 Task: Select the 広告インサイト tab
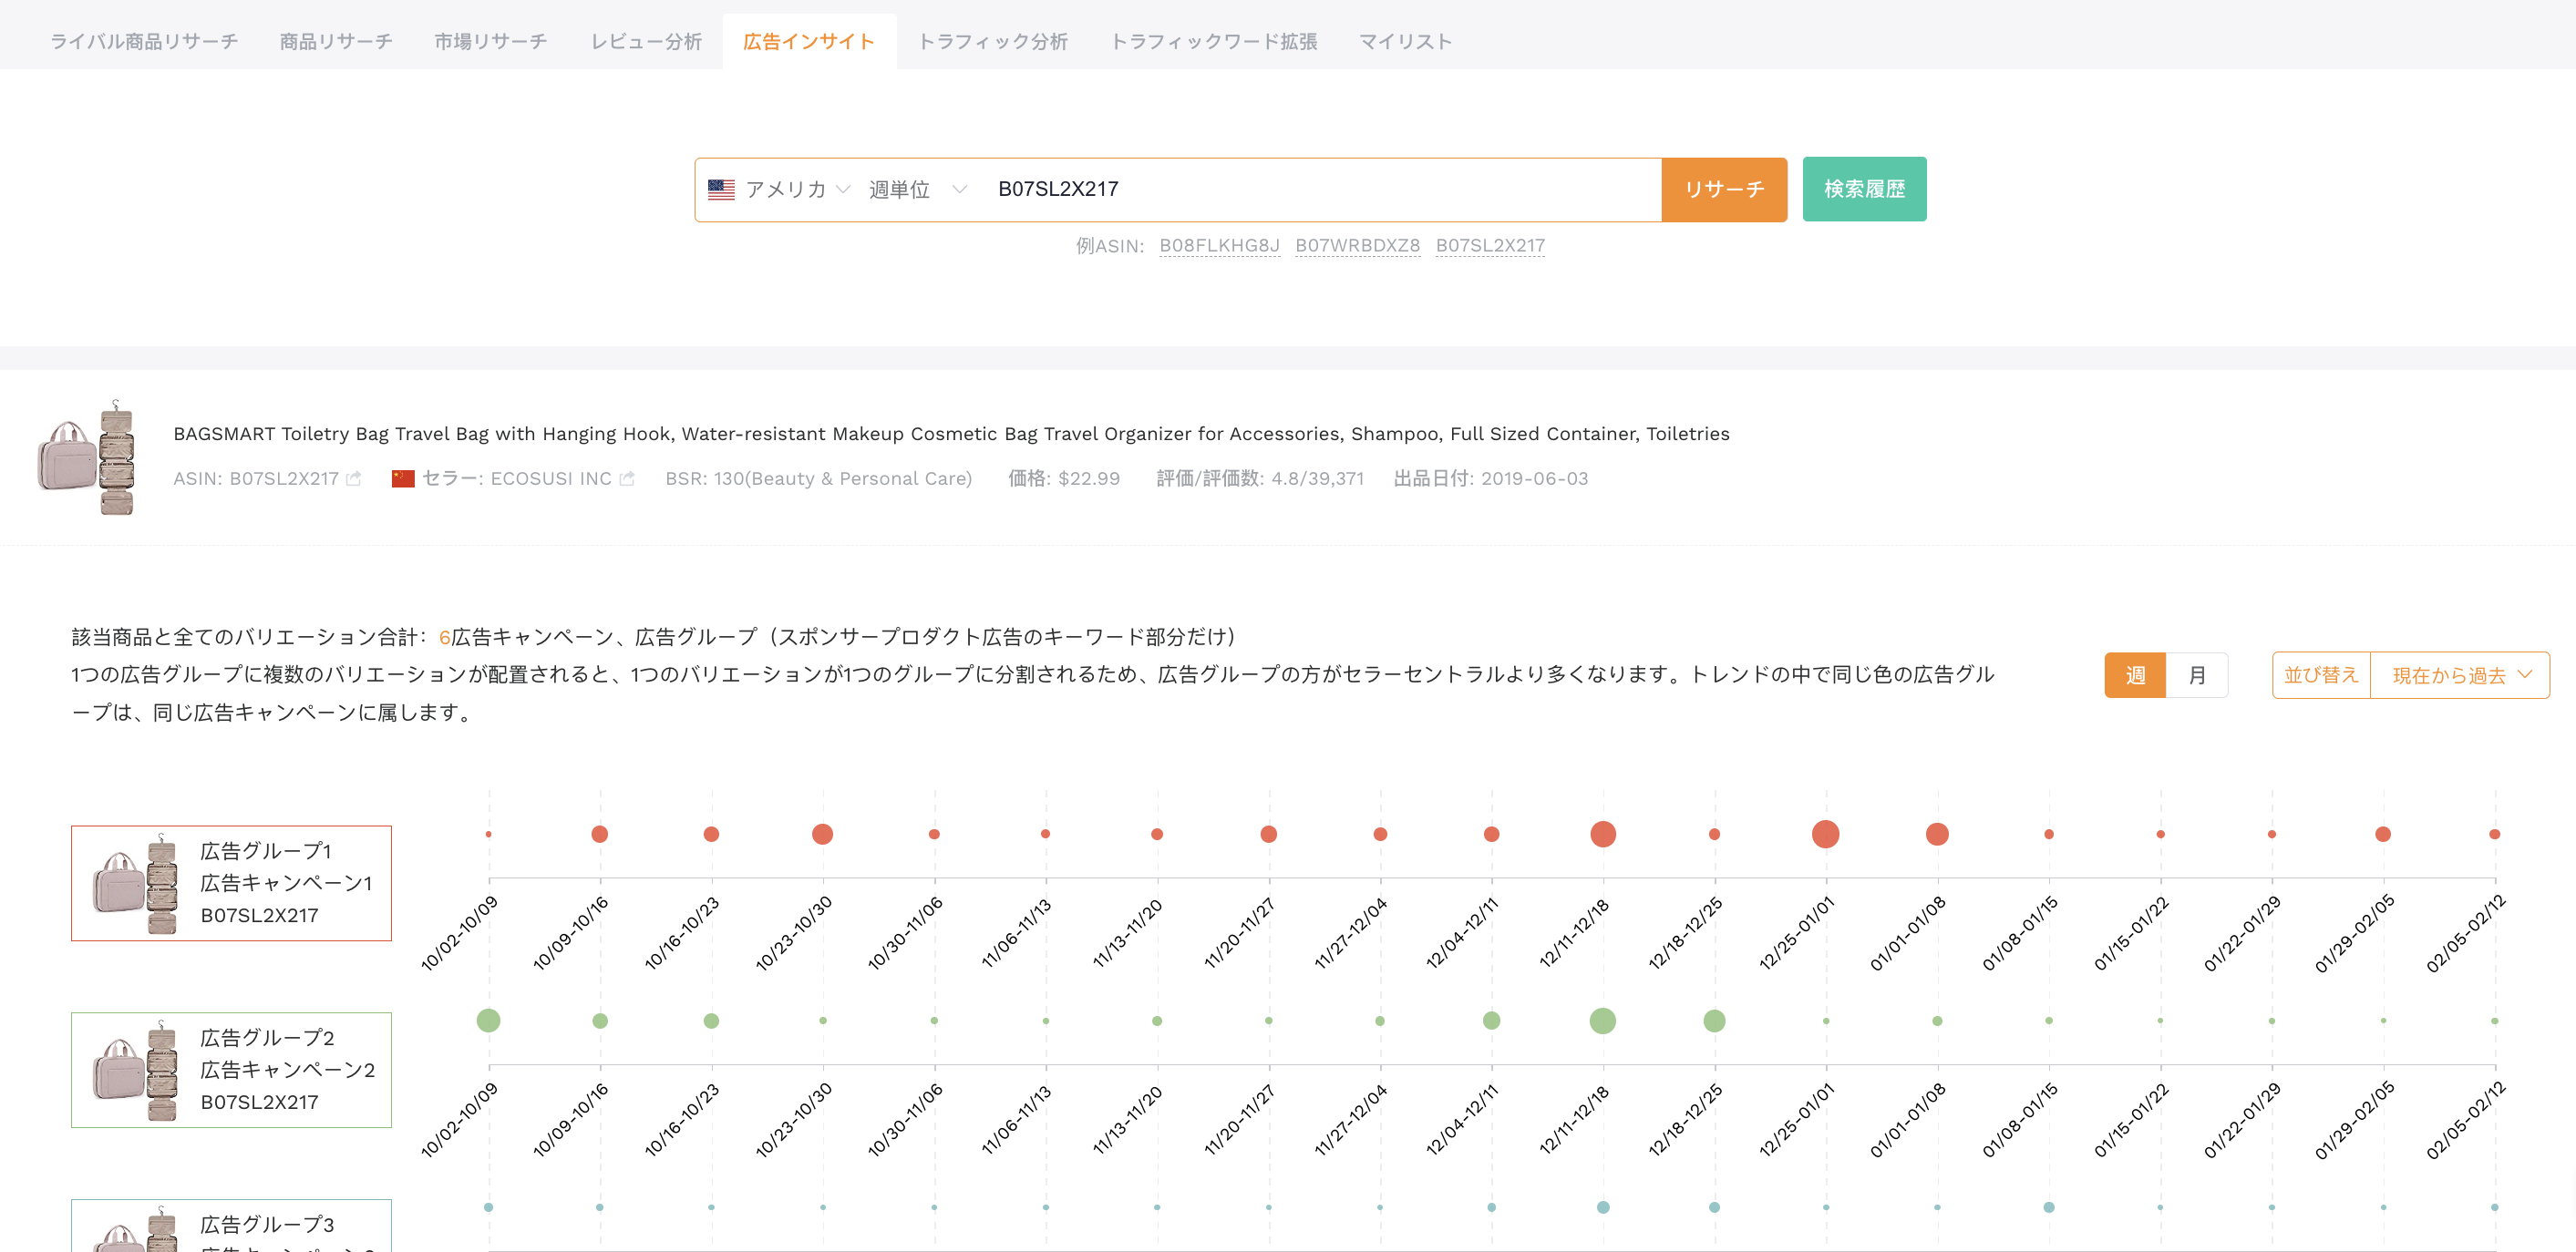(809, 42)
